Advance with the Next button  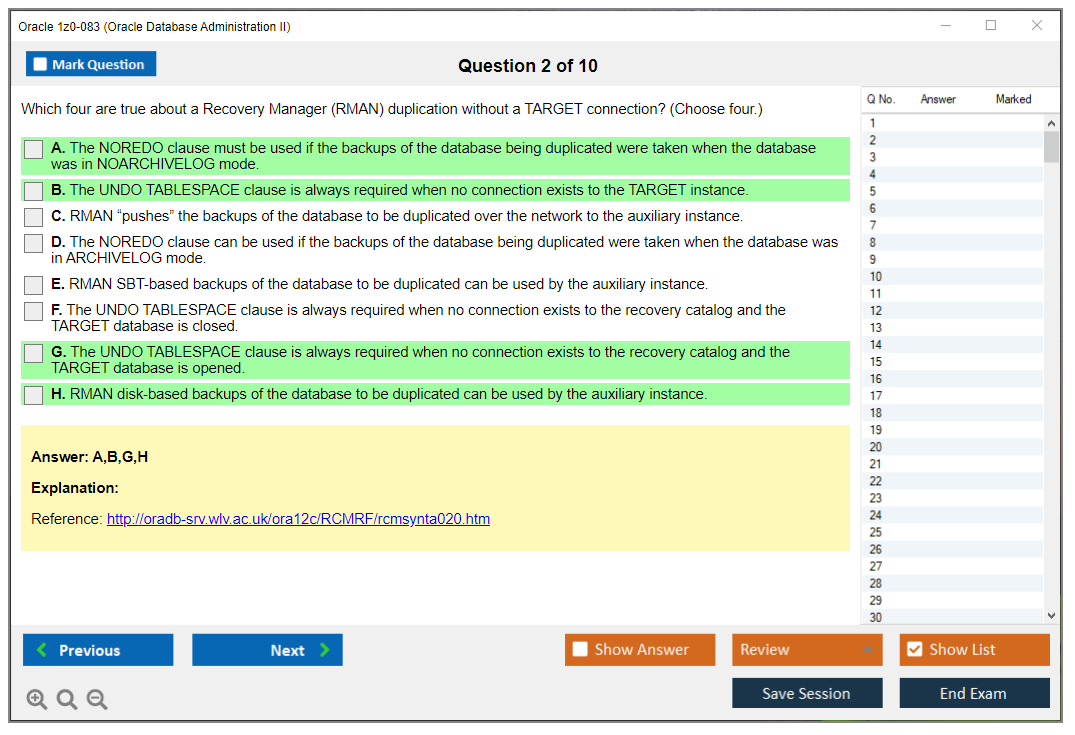(x=267, y=649)
